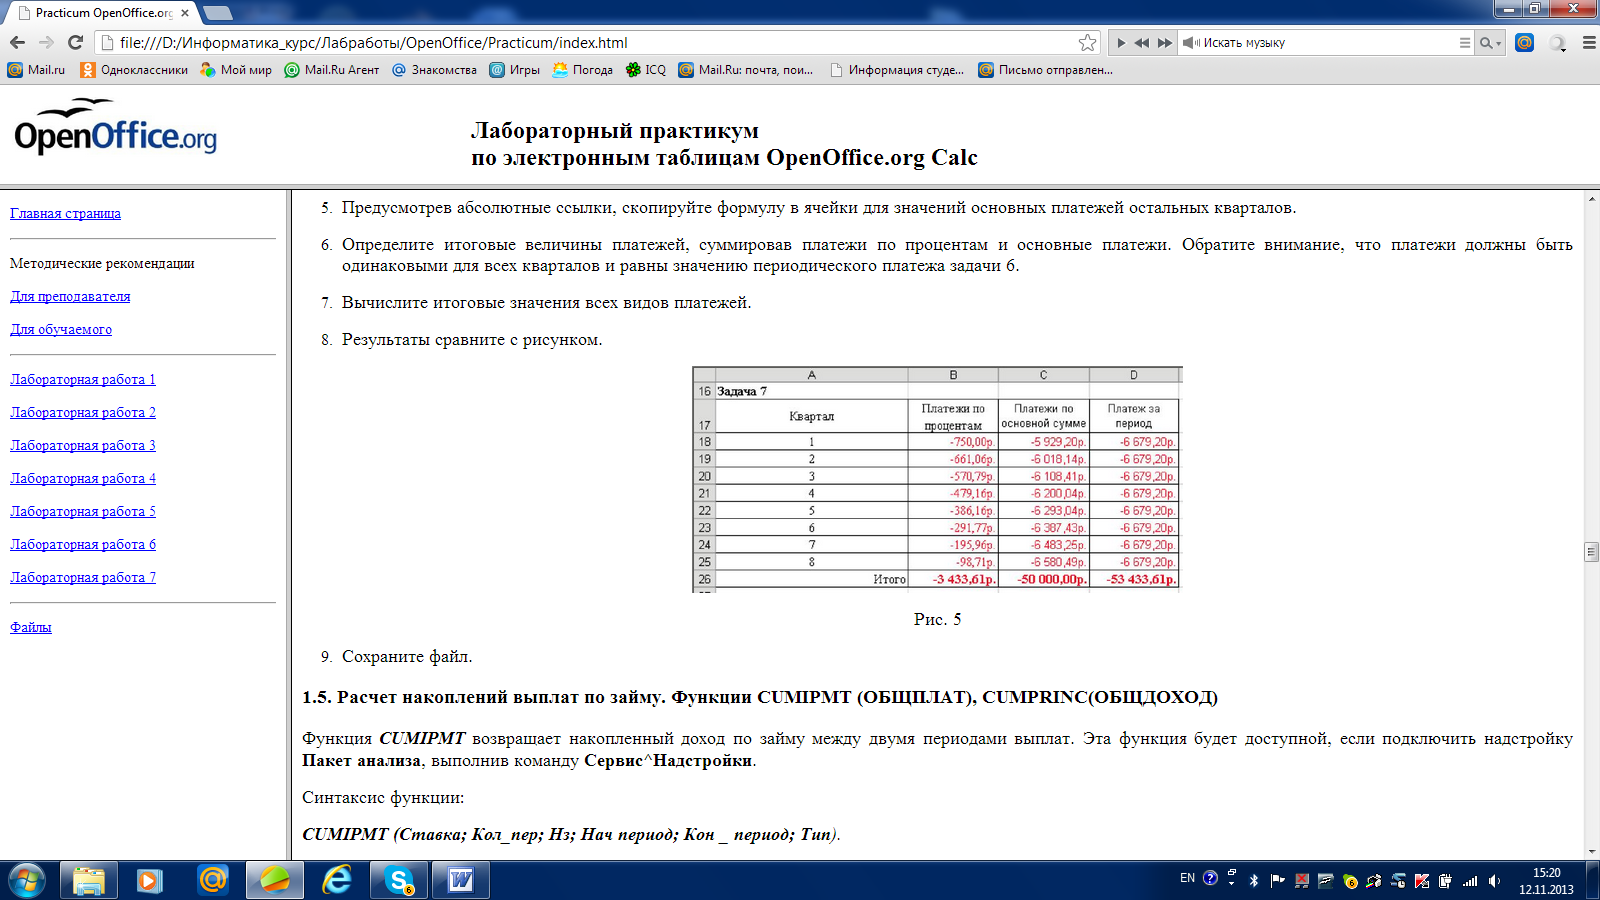This screenshot has width=1600, height=900.
Task: Open the Windows Start menu
Action: (x=27, y=880)
